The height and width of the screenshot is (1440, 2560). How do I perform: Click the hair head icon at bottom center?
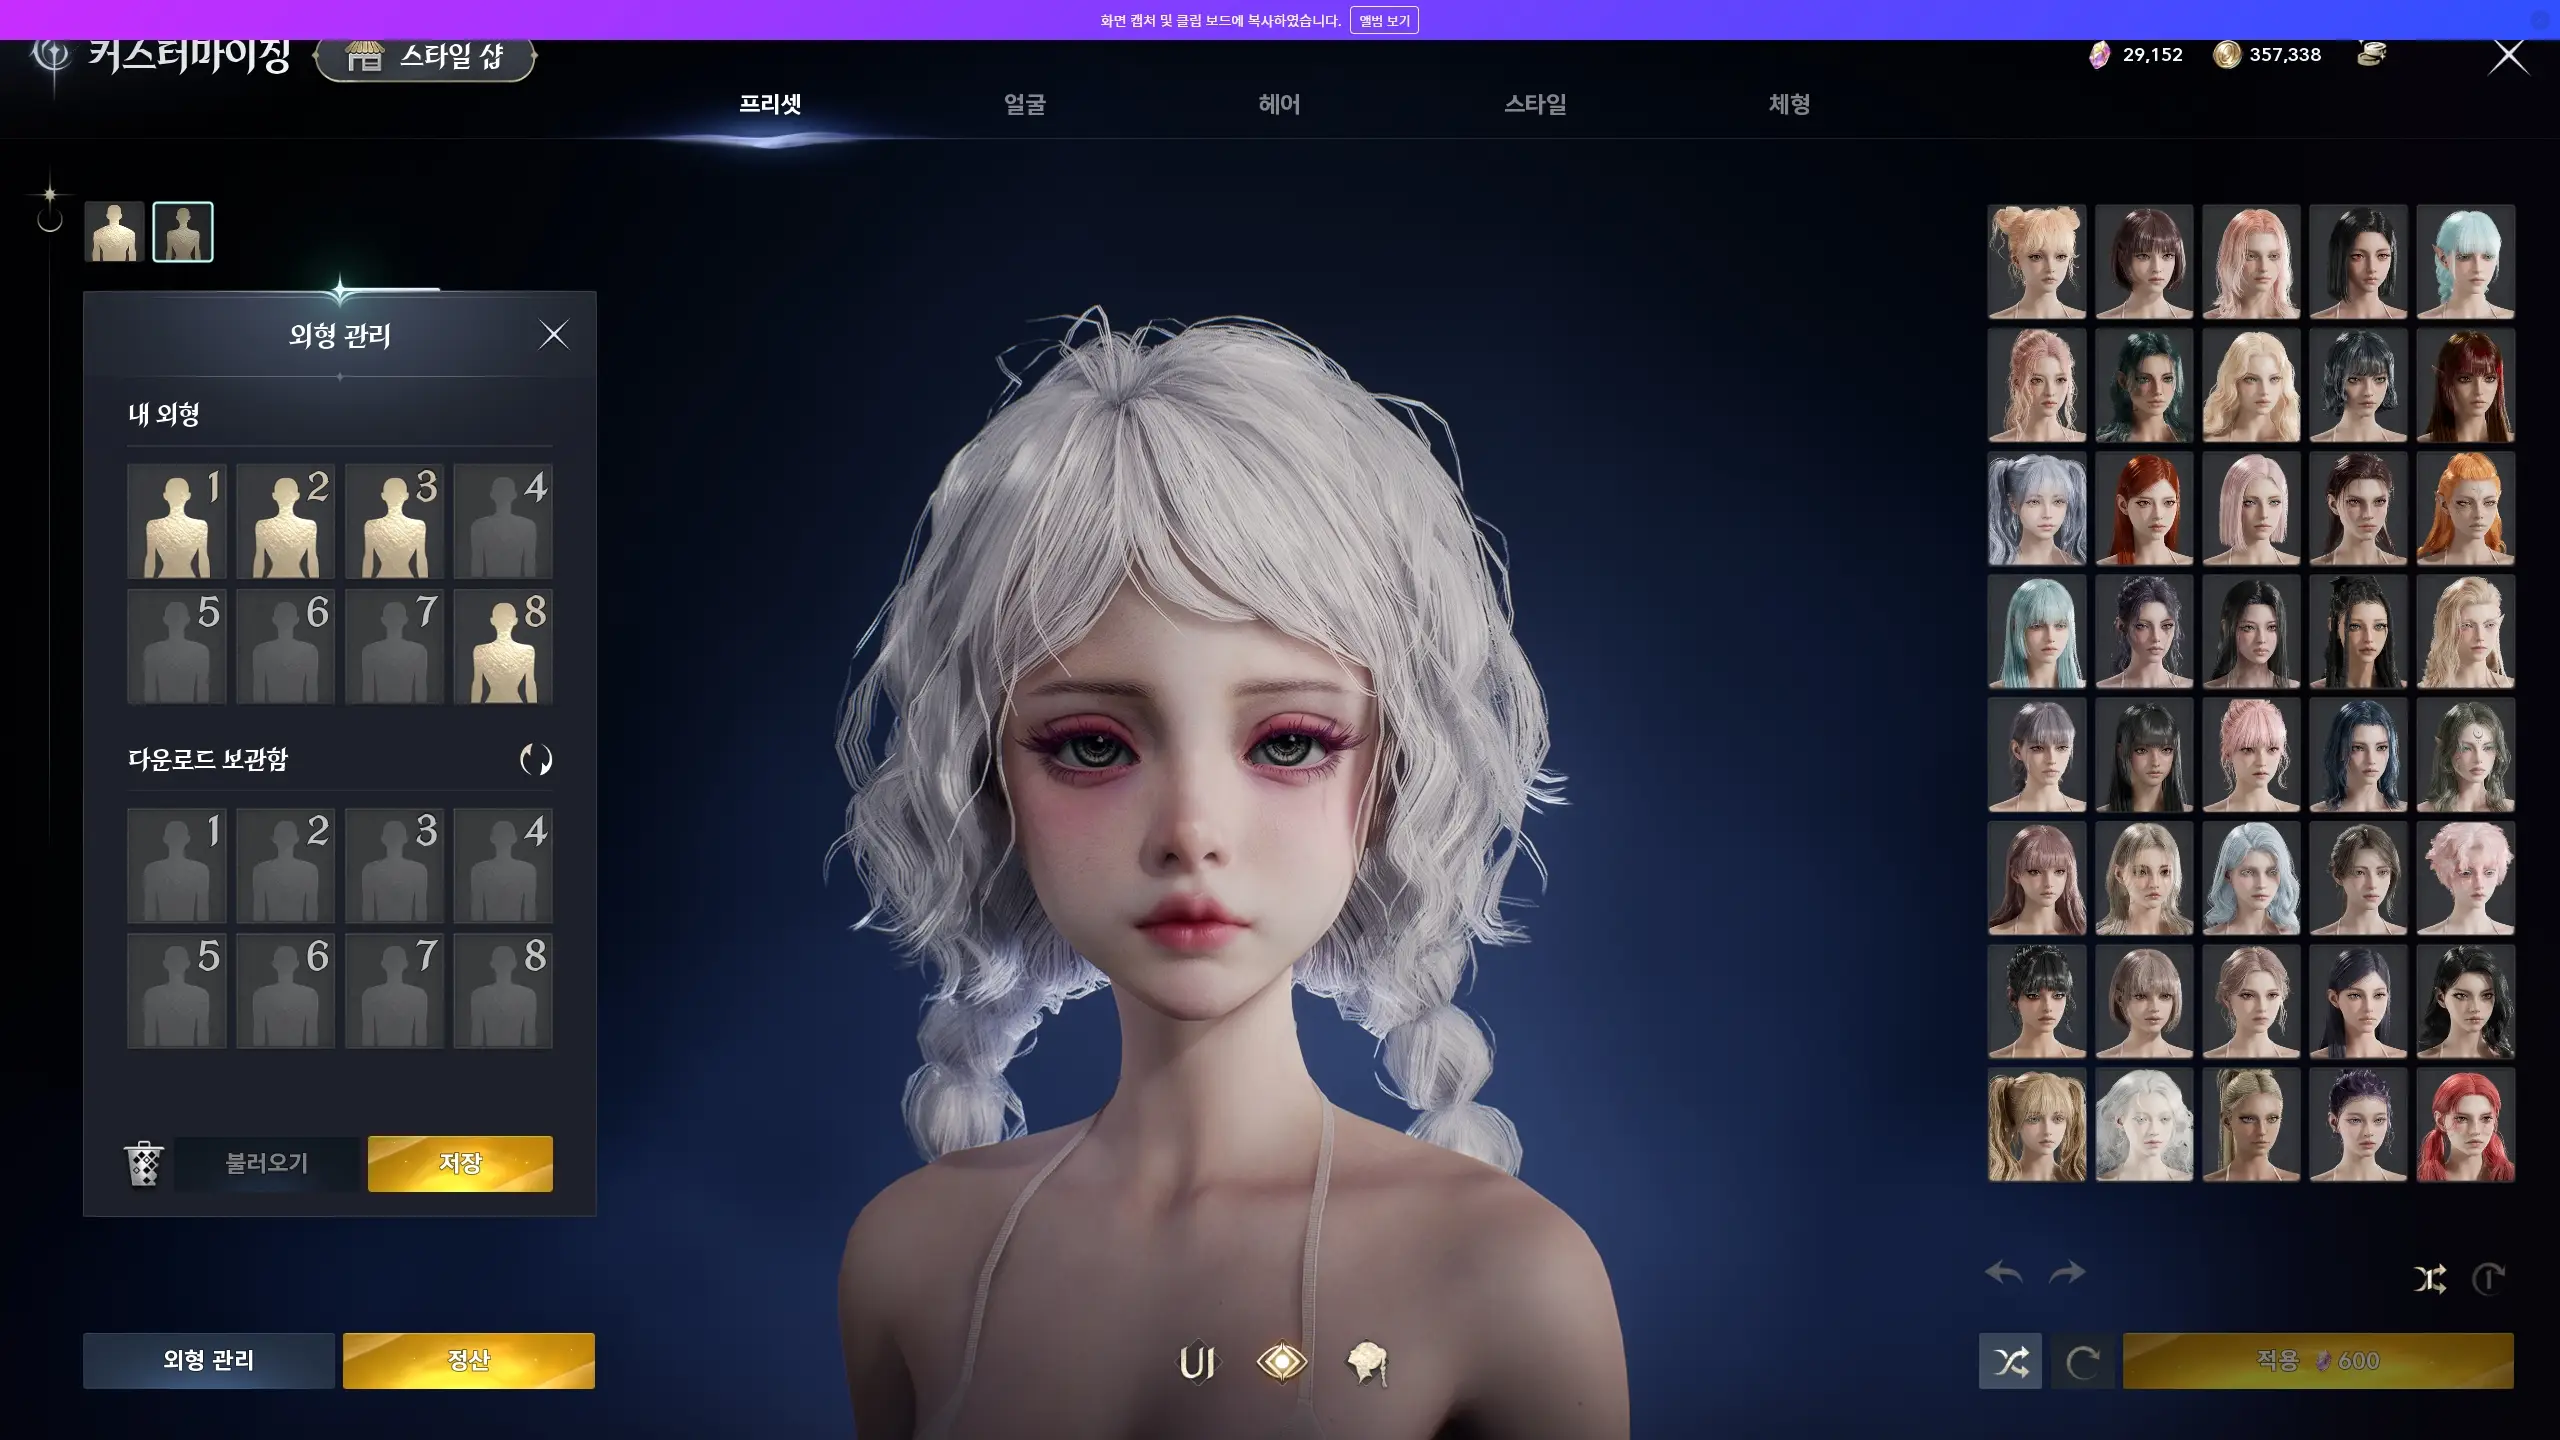[x=1368, y=1364]
